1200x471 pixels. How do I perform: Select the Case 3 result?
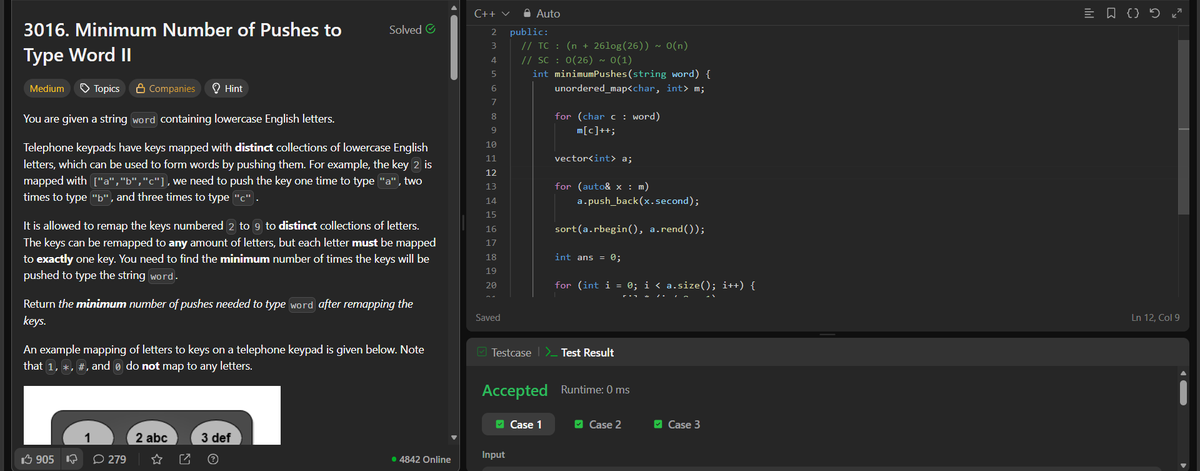[x=677, y=425]
